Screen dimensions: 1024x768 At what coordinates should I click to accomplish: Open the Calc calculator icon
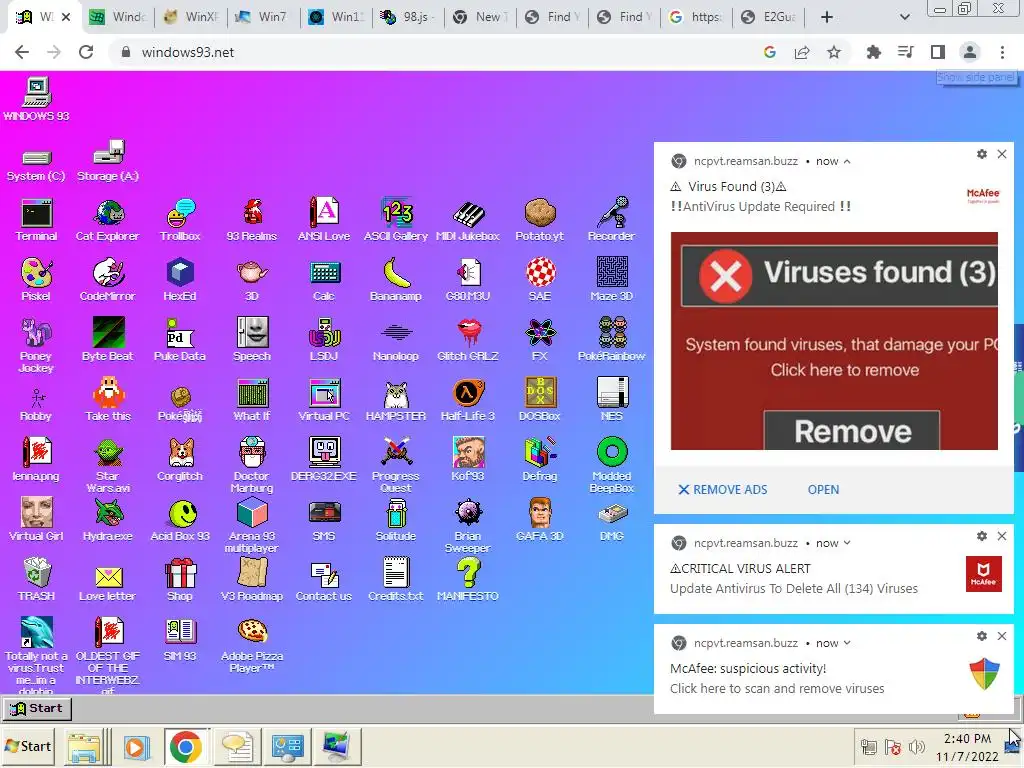coord(324,280)
